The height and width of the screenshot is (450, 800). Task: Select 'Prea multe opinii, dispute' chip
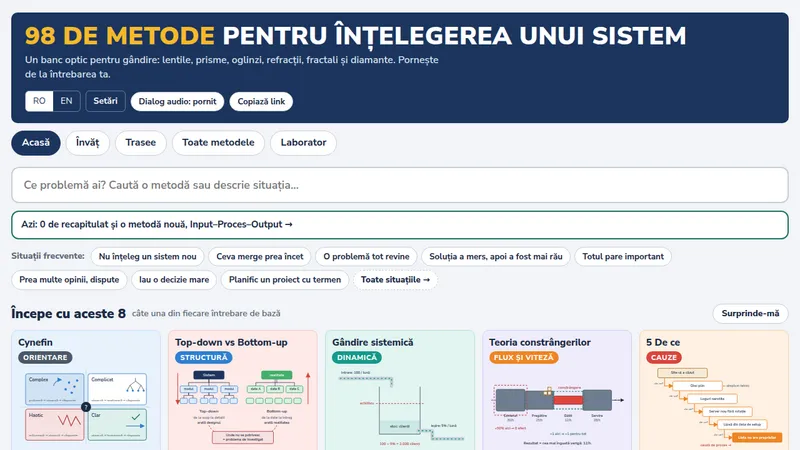[x=69, y=280]
